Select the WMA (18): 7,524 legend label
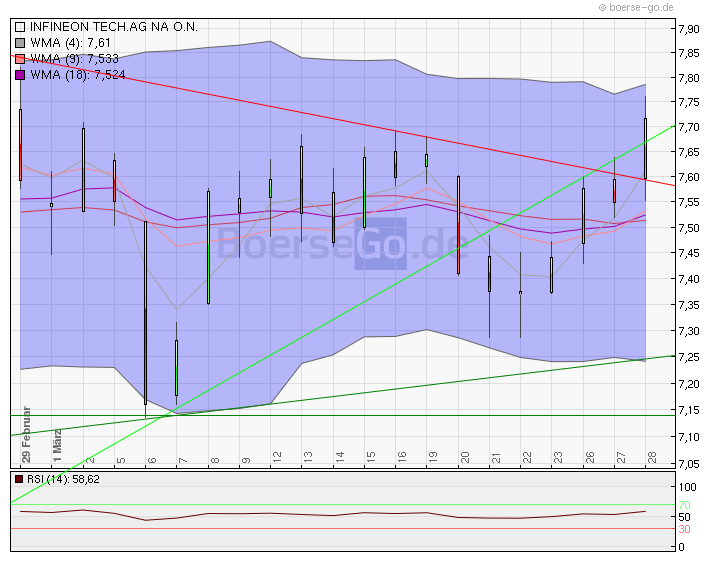 (x=78, y=75)
